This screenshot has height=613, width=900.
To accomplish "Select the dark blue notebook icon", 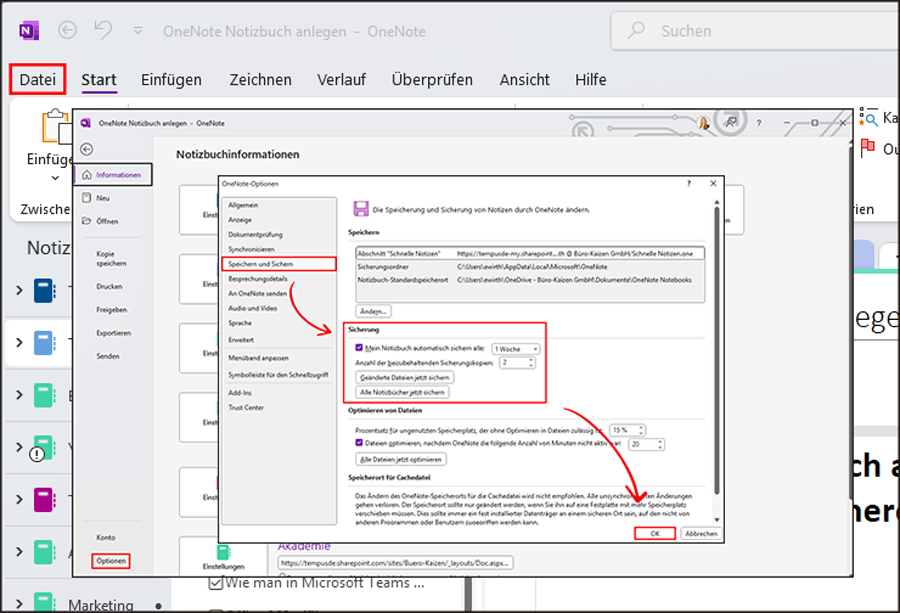I will tap(45, 290).
